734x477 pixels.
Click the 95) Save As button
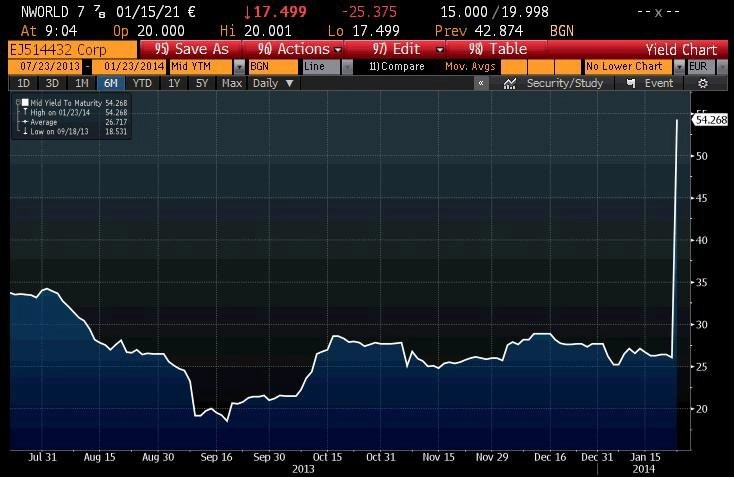[191, 49]
